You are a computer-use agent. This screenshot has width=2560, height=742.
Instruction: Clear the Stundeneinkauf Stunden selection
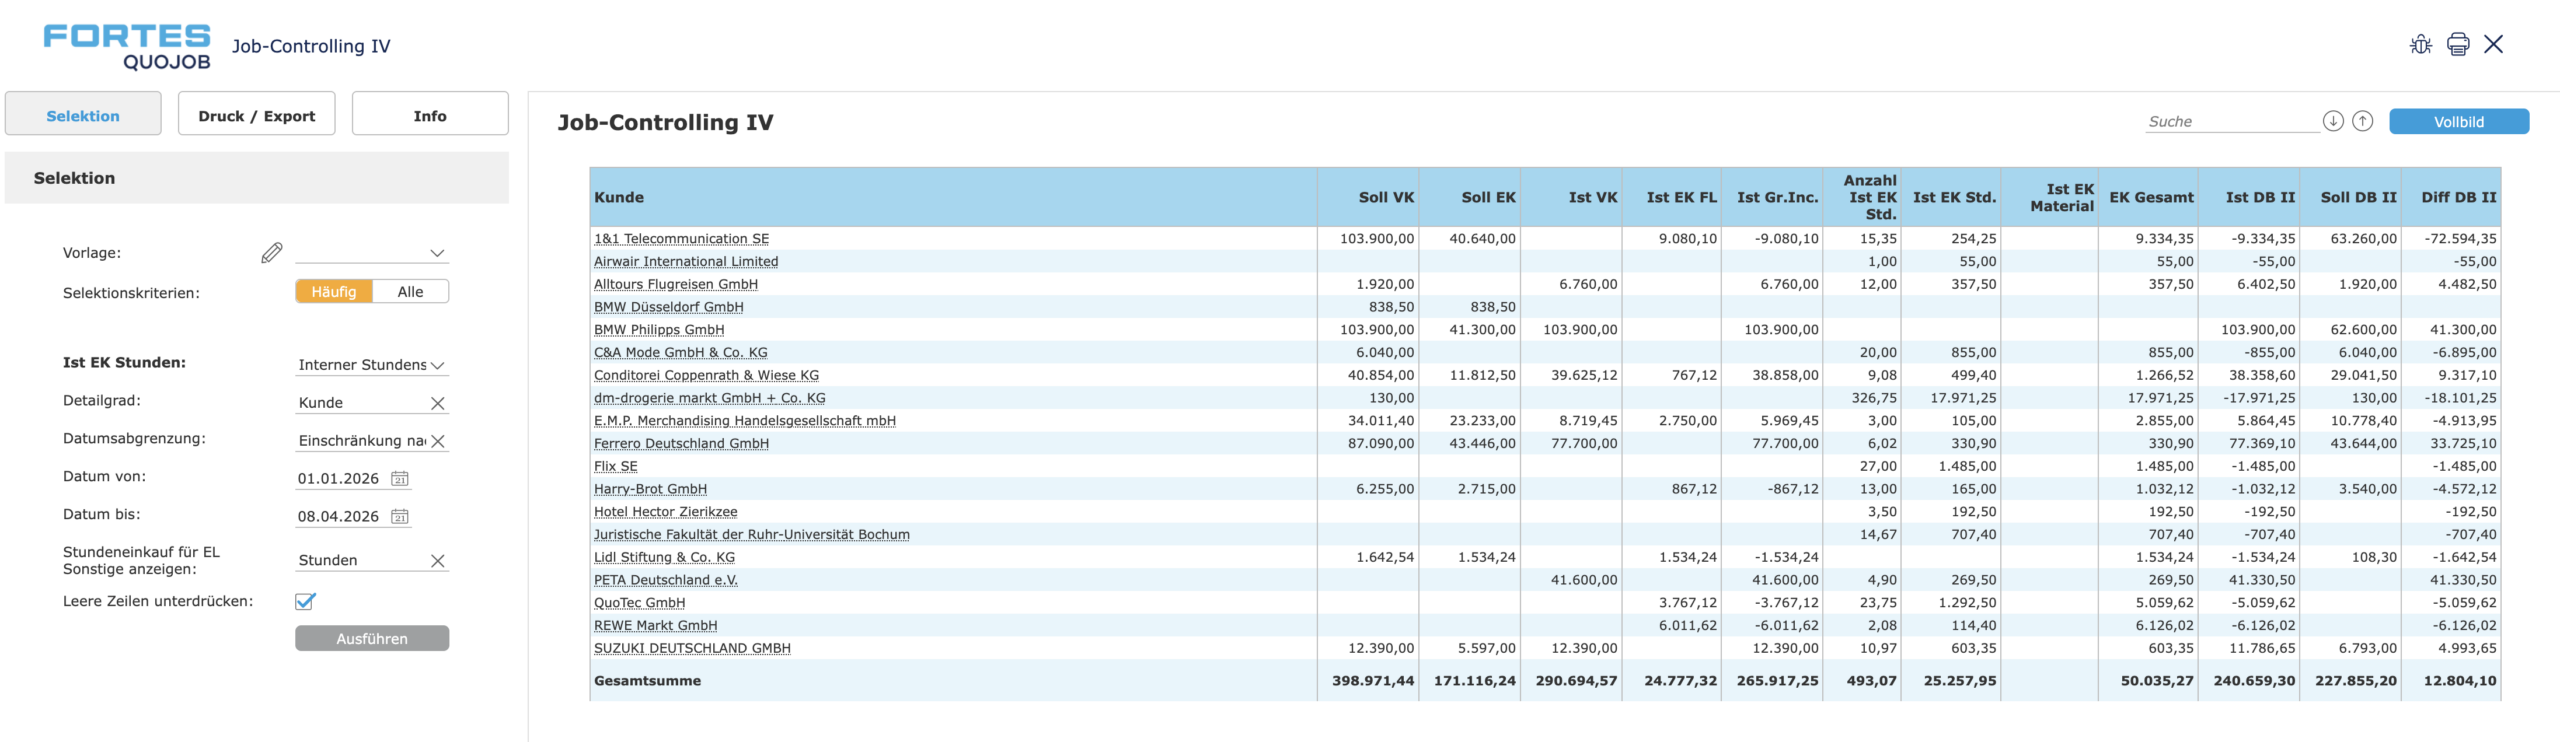click(437, 561)
